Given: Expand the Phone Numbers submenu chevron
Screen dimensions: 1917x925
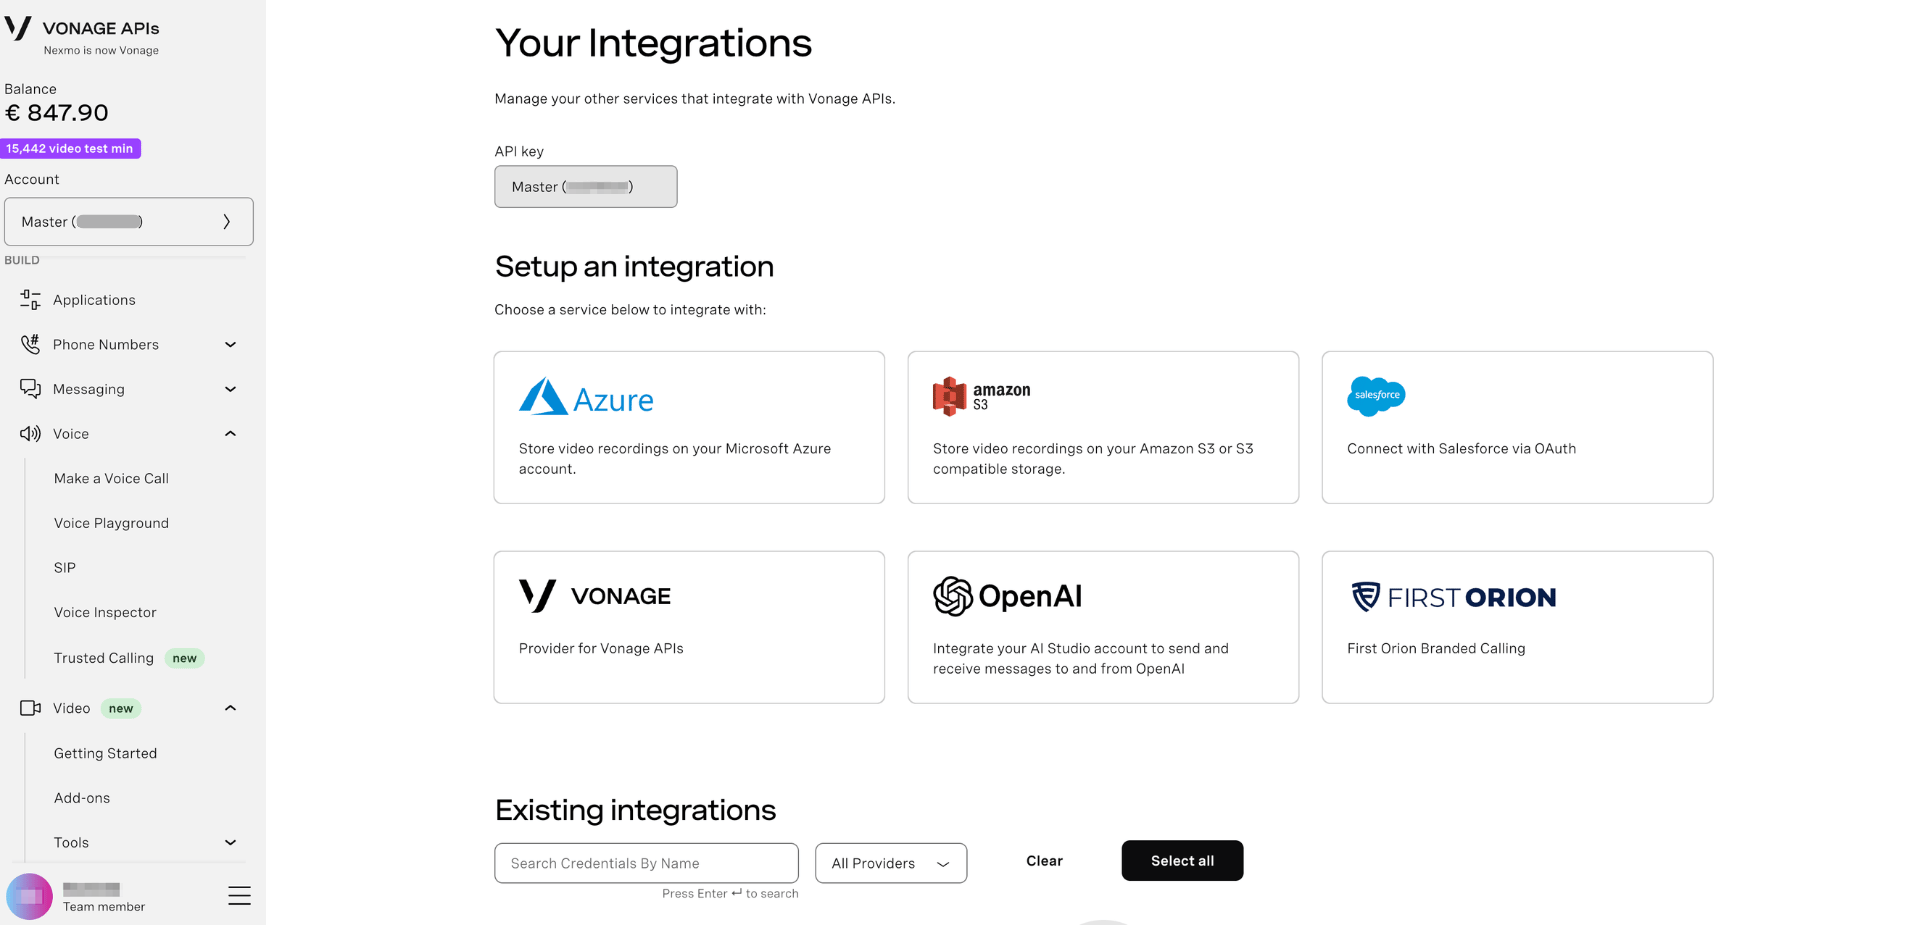Looking at the screenshot, I should coord(231,345).
